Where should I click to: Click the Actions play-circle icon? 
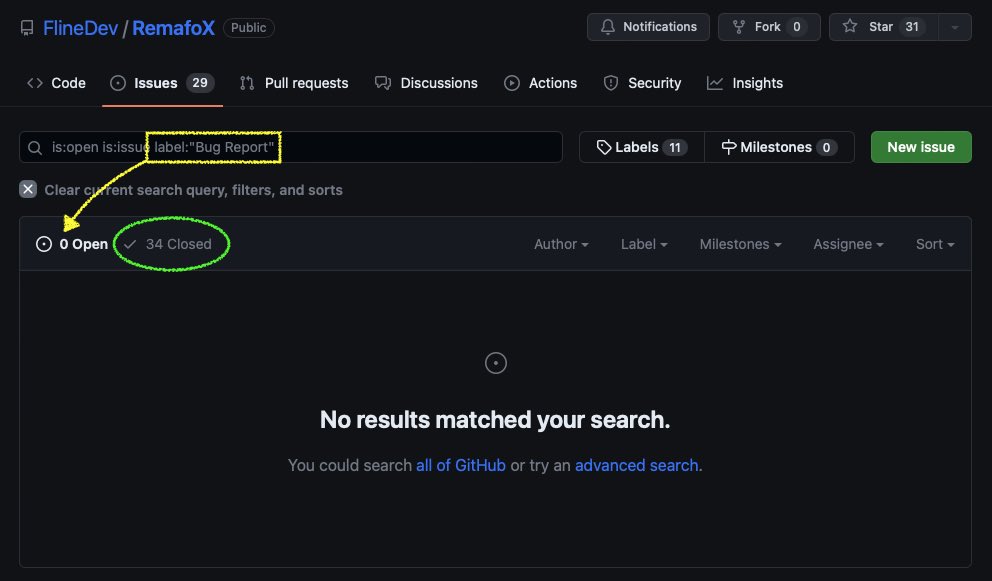tap(512, 83)
